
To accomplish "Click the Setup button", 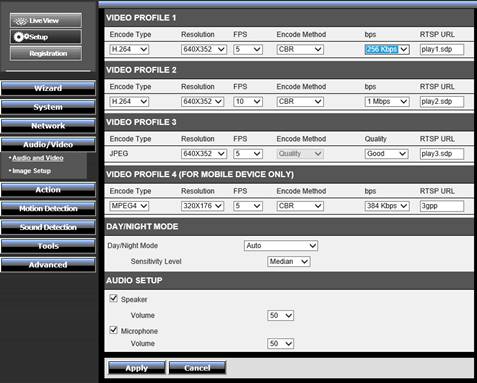I will [46, 37].
